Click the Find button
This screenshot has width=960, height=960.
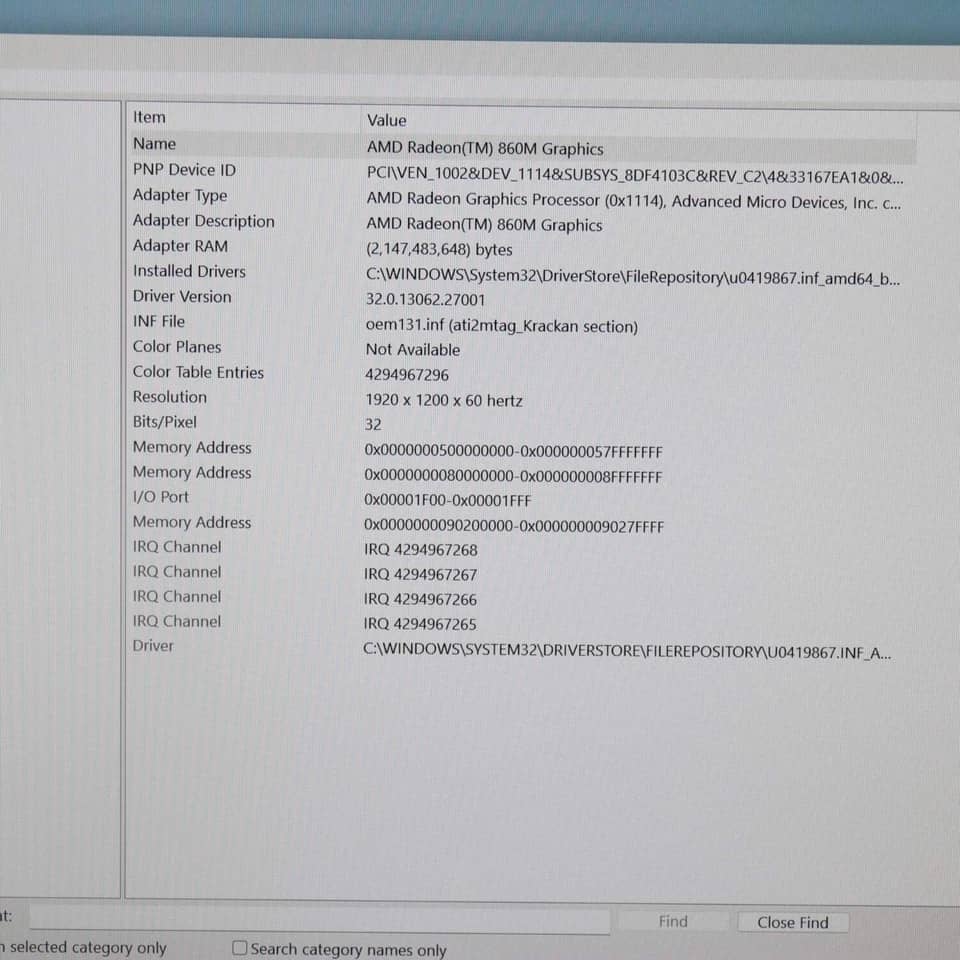click(x=673, y=921)
